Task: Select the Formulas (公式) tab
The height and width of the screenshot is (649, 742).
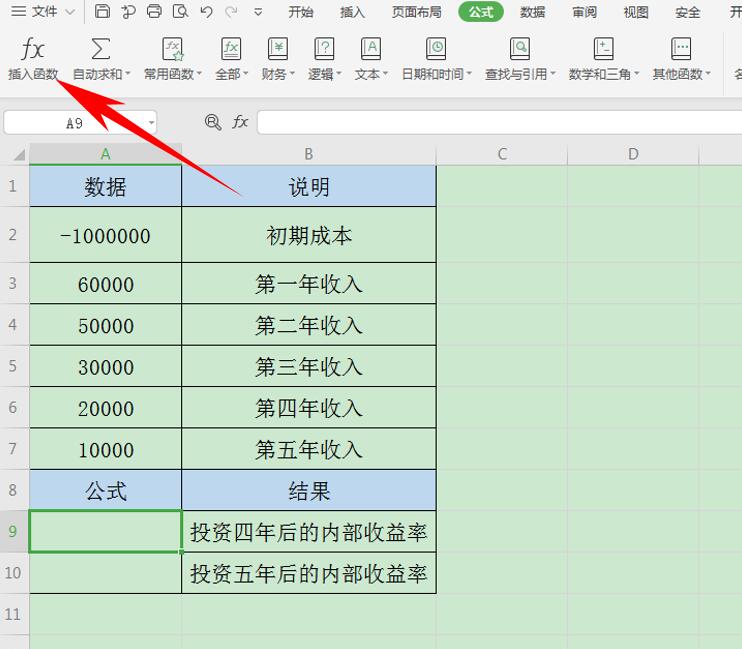Action: [481, 11]
